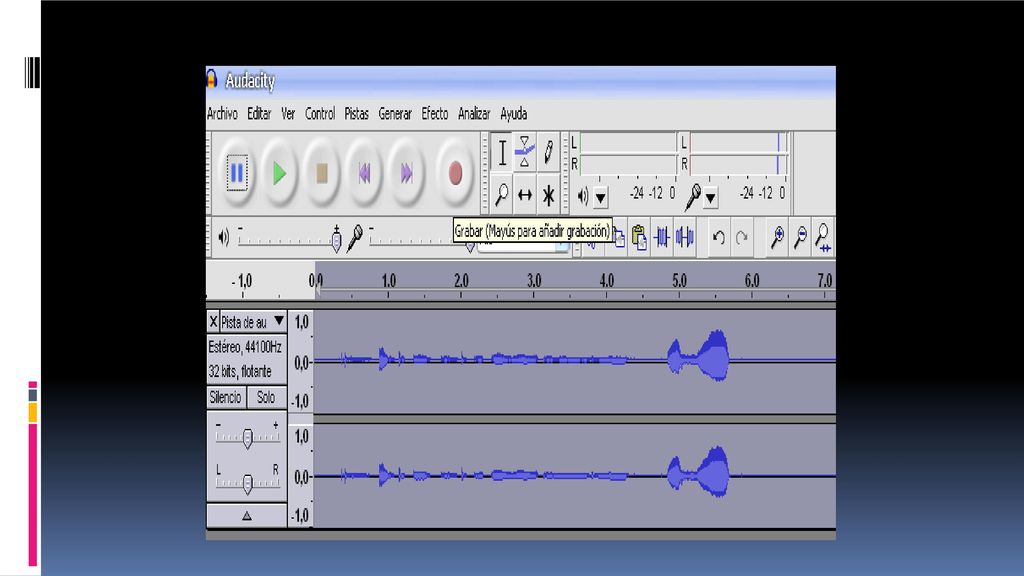Image resolution: width=1024 pixels, height=576 pixels.
Task: Select the Zoom magnifier tool
Action: [x=502, y=195]
